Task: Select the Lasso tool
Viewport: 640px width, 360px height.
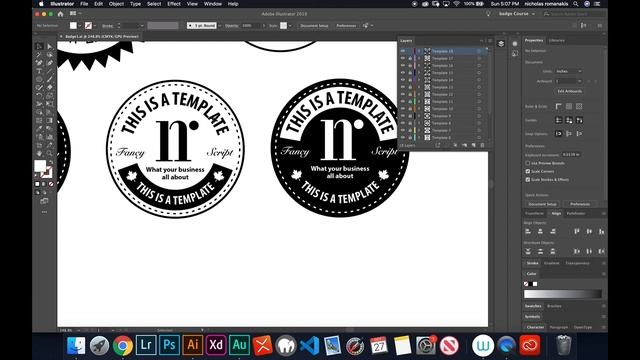Action: pos(49,55)
